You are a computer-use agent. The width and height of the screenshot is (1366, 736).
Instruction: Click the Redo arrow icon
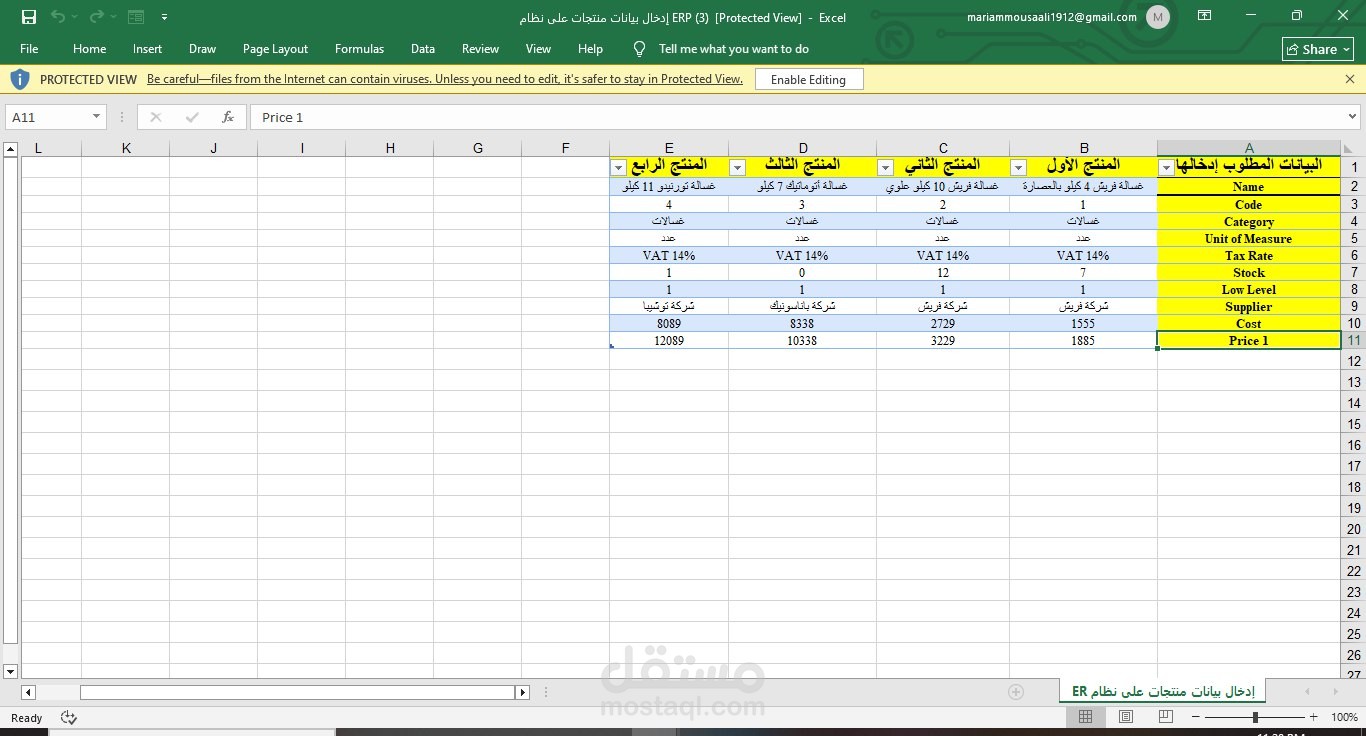click(x=96, y=17)
